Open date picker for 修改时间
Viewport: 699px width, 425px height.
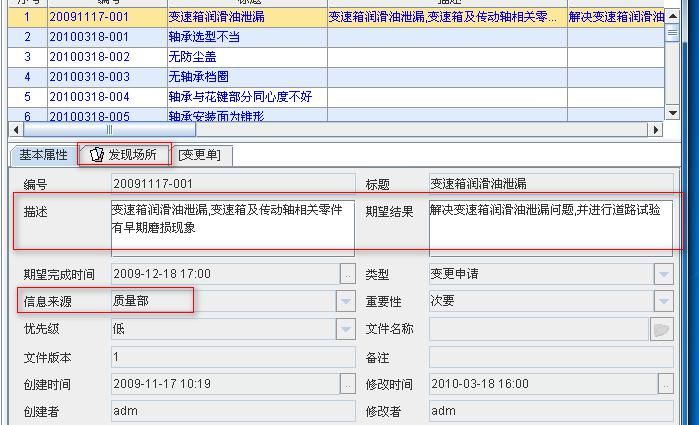pos(665,384)
